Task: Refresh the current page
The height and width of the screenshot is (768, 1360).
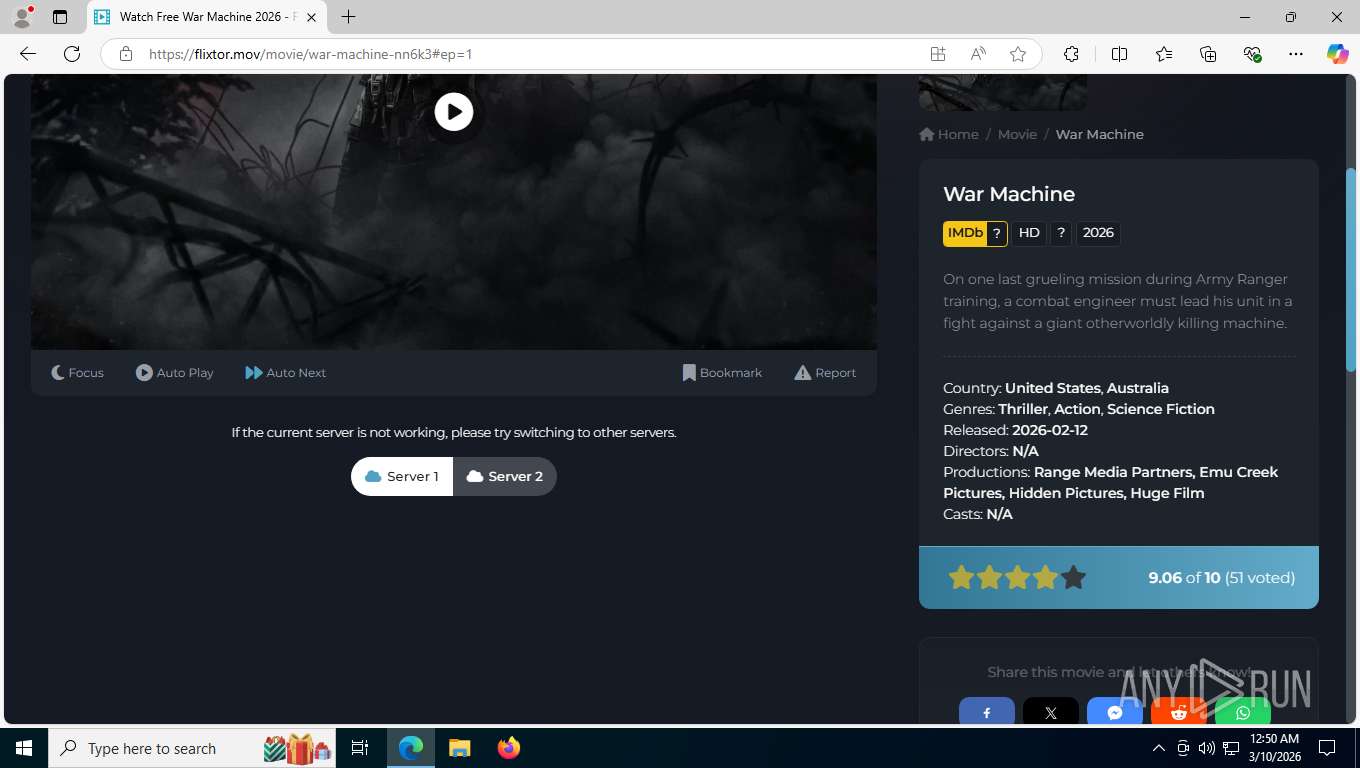Action: point(72,54)
